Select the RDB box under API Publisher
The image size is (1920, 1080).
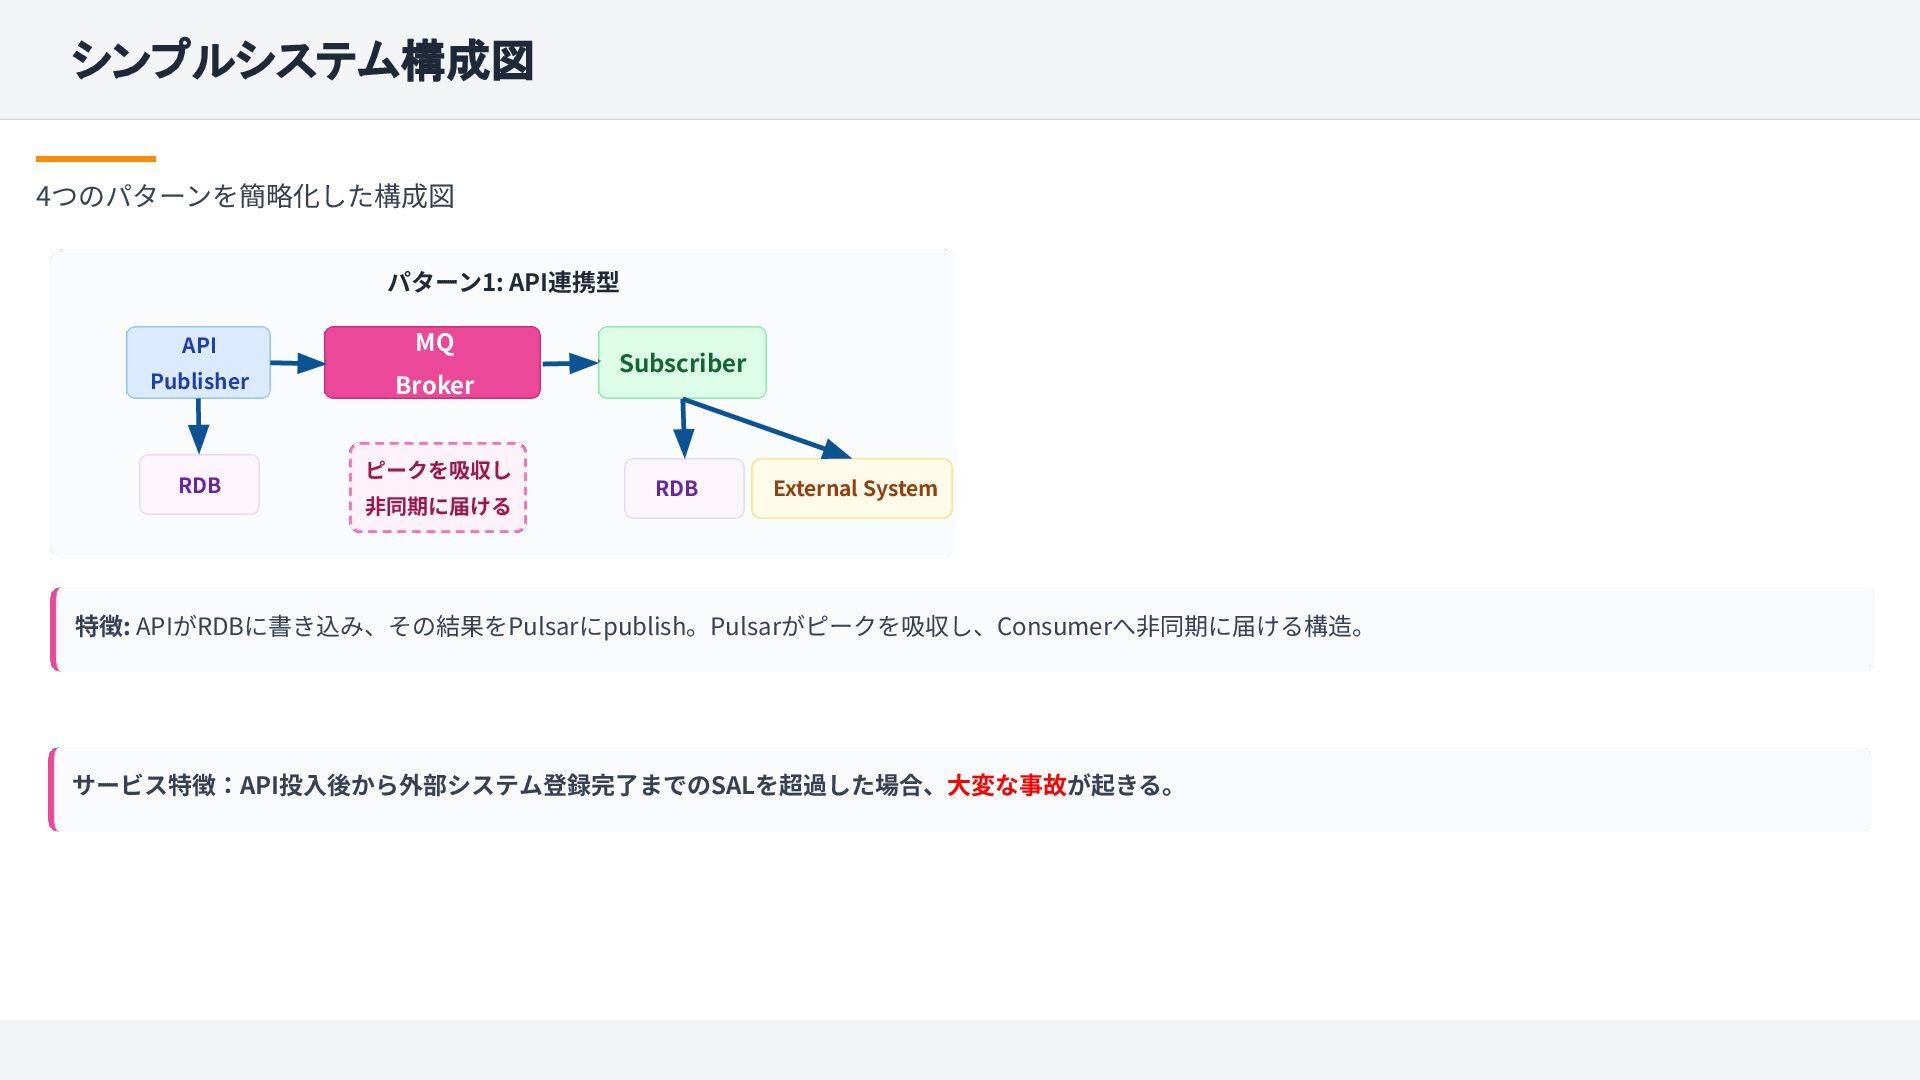[199, 485]
